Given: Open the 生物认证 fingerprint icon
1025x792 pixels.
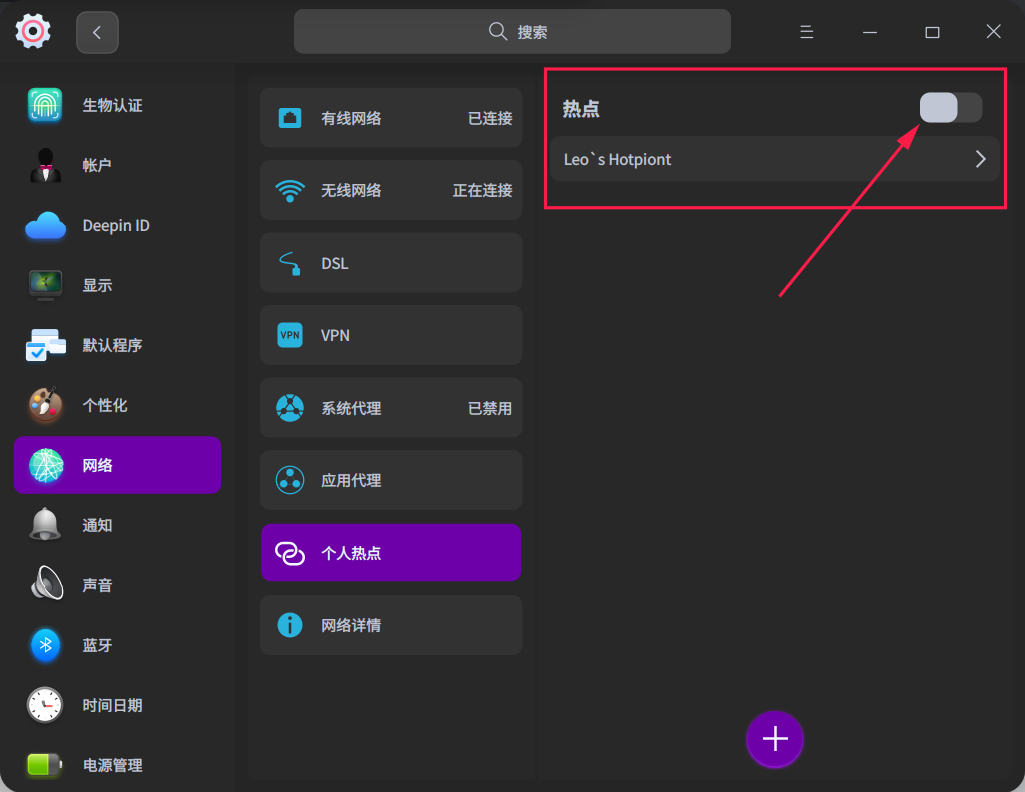Looking at the screenshot, I should click(x=45, y=105).
